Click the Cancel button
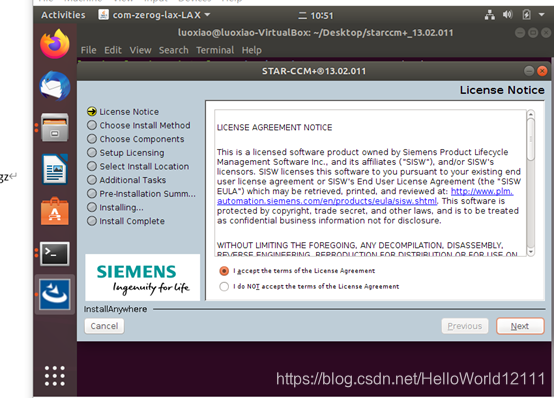Image resolution: width=554 pixels, height=398 pixels. click(x=104, y=326)
